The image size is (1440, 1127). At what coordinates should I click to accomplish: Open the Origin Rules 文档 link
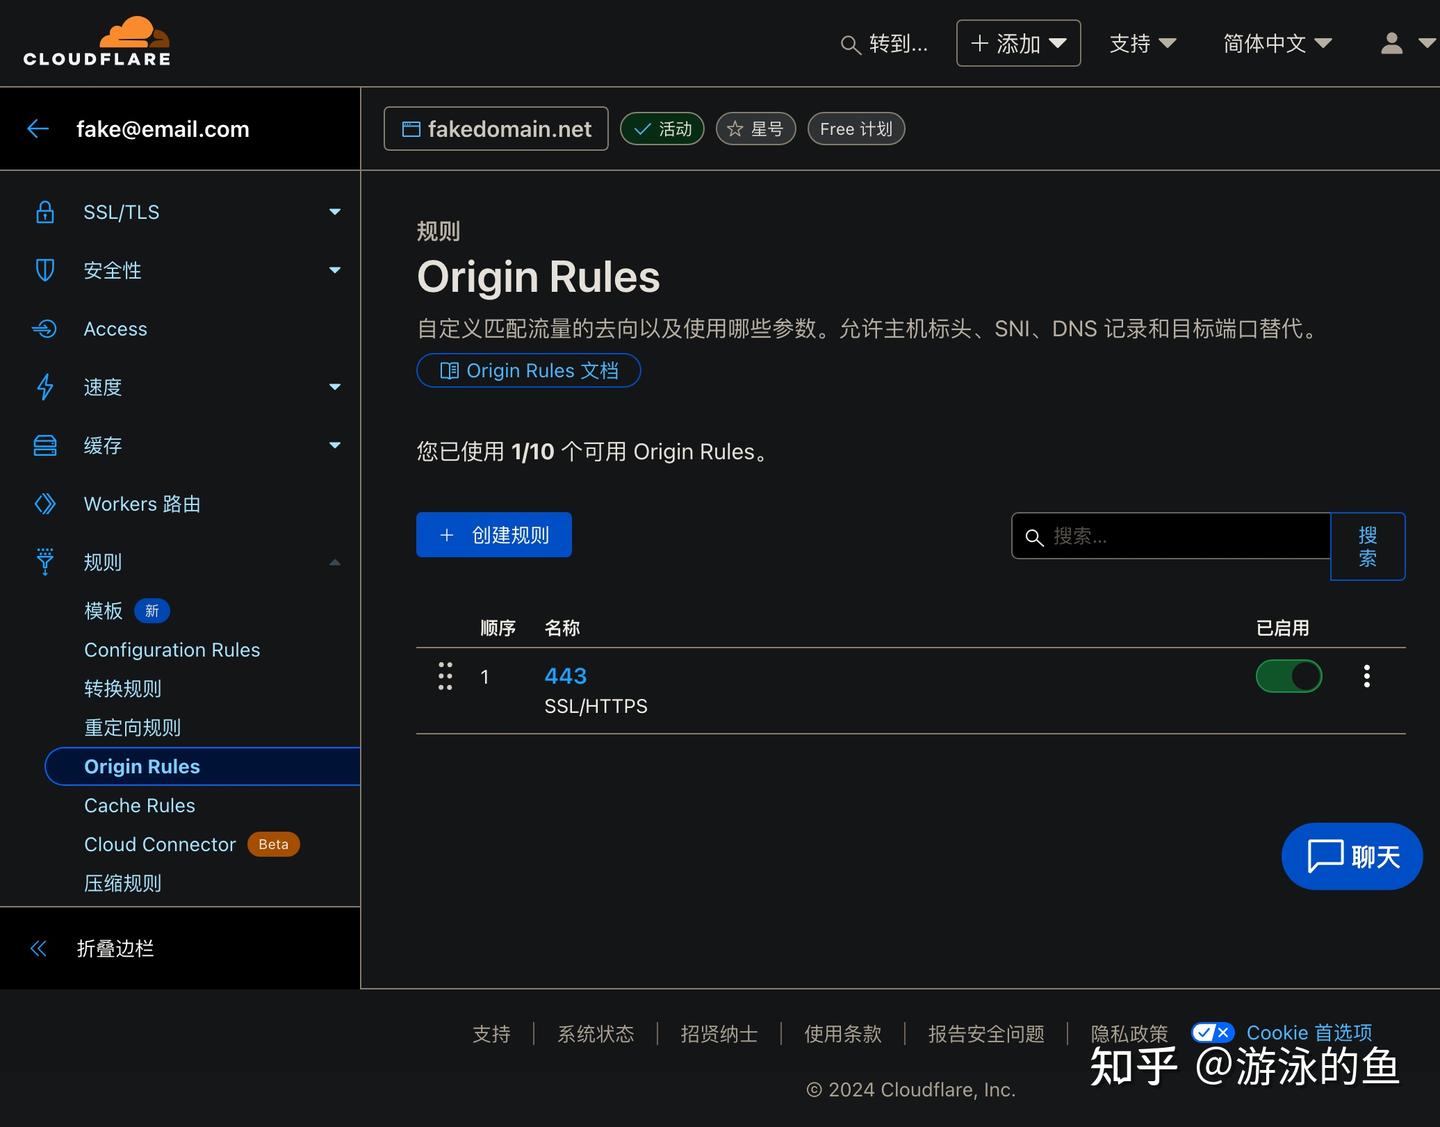pos(528,370)
